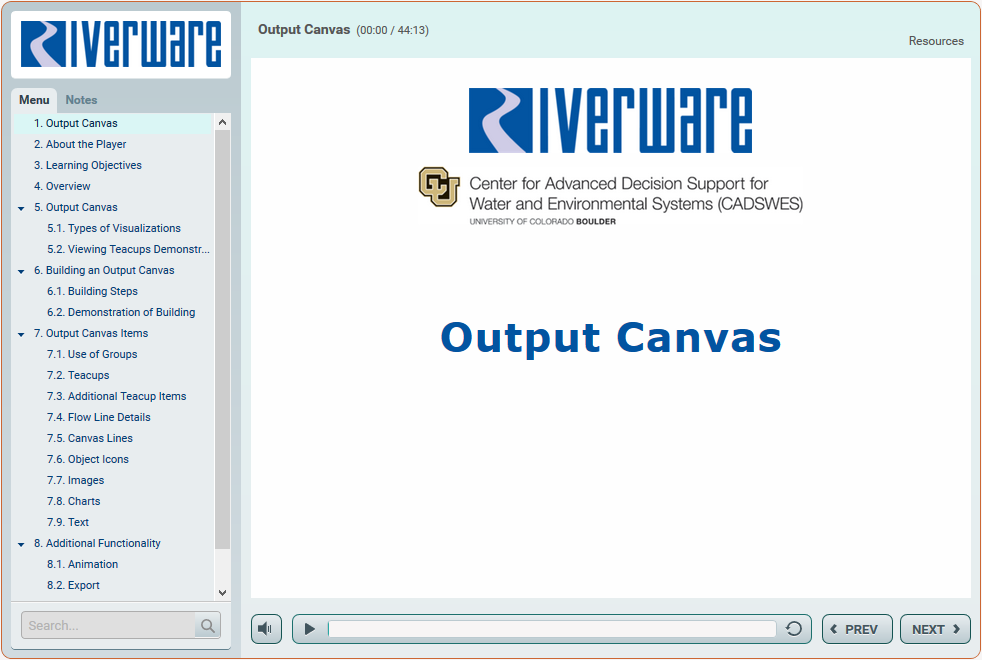Screen dimensions: 982x660
Task: Collapse section 7. Output Canvas Items arrow
Action: tap(21, 334)
